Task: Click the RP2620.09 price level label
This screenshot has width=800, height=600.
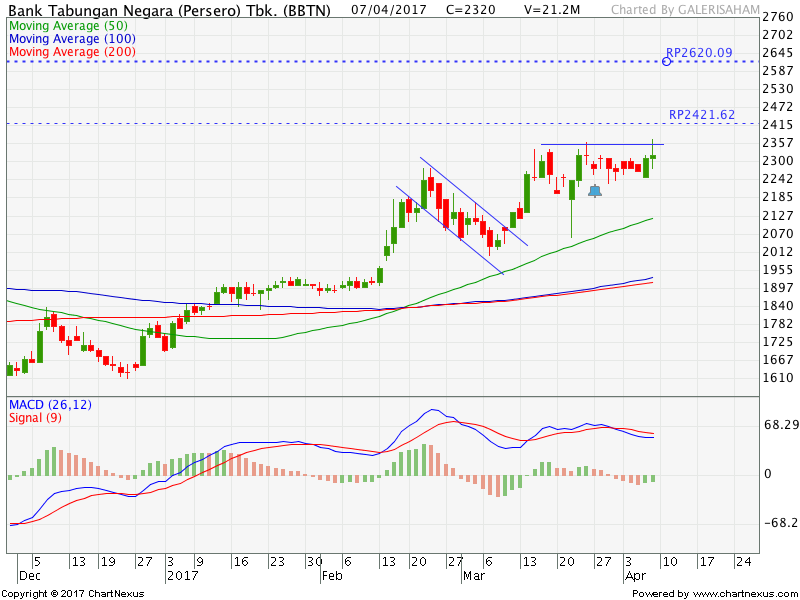Action: click(700, 52)
